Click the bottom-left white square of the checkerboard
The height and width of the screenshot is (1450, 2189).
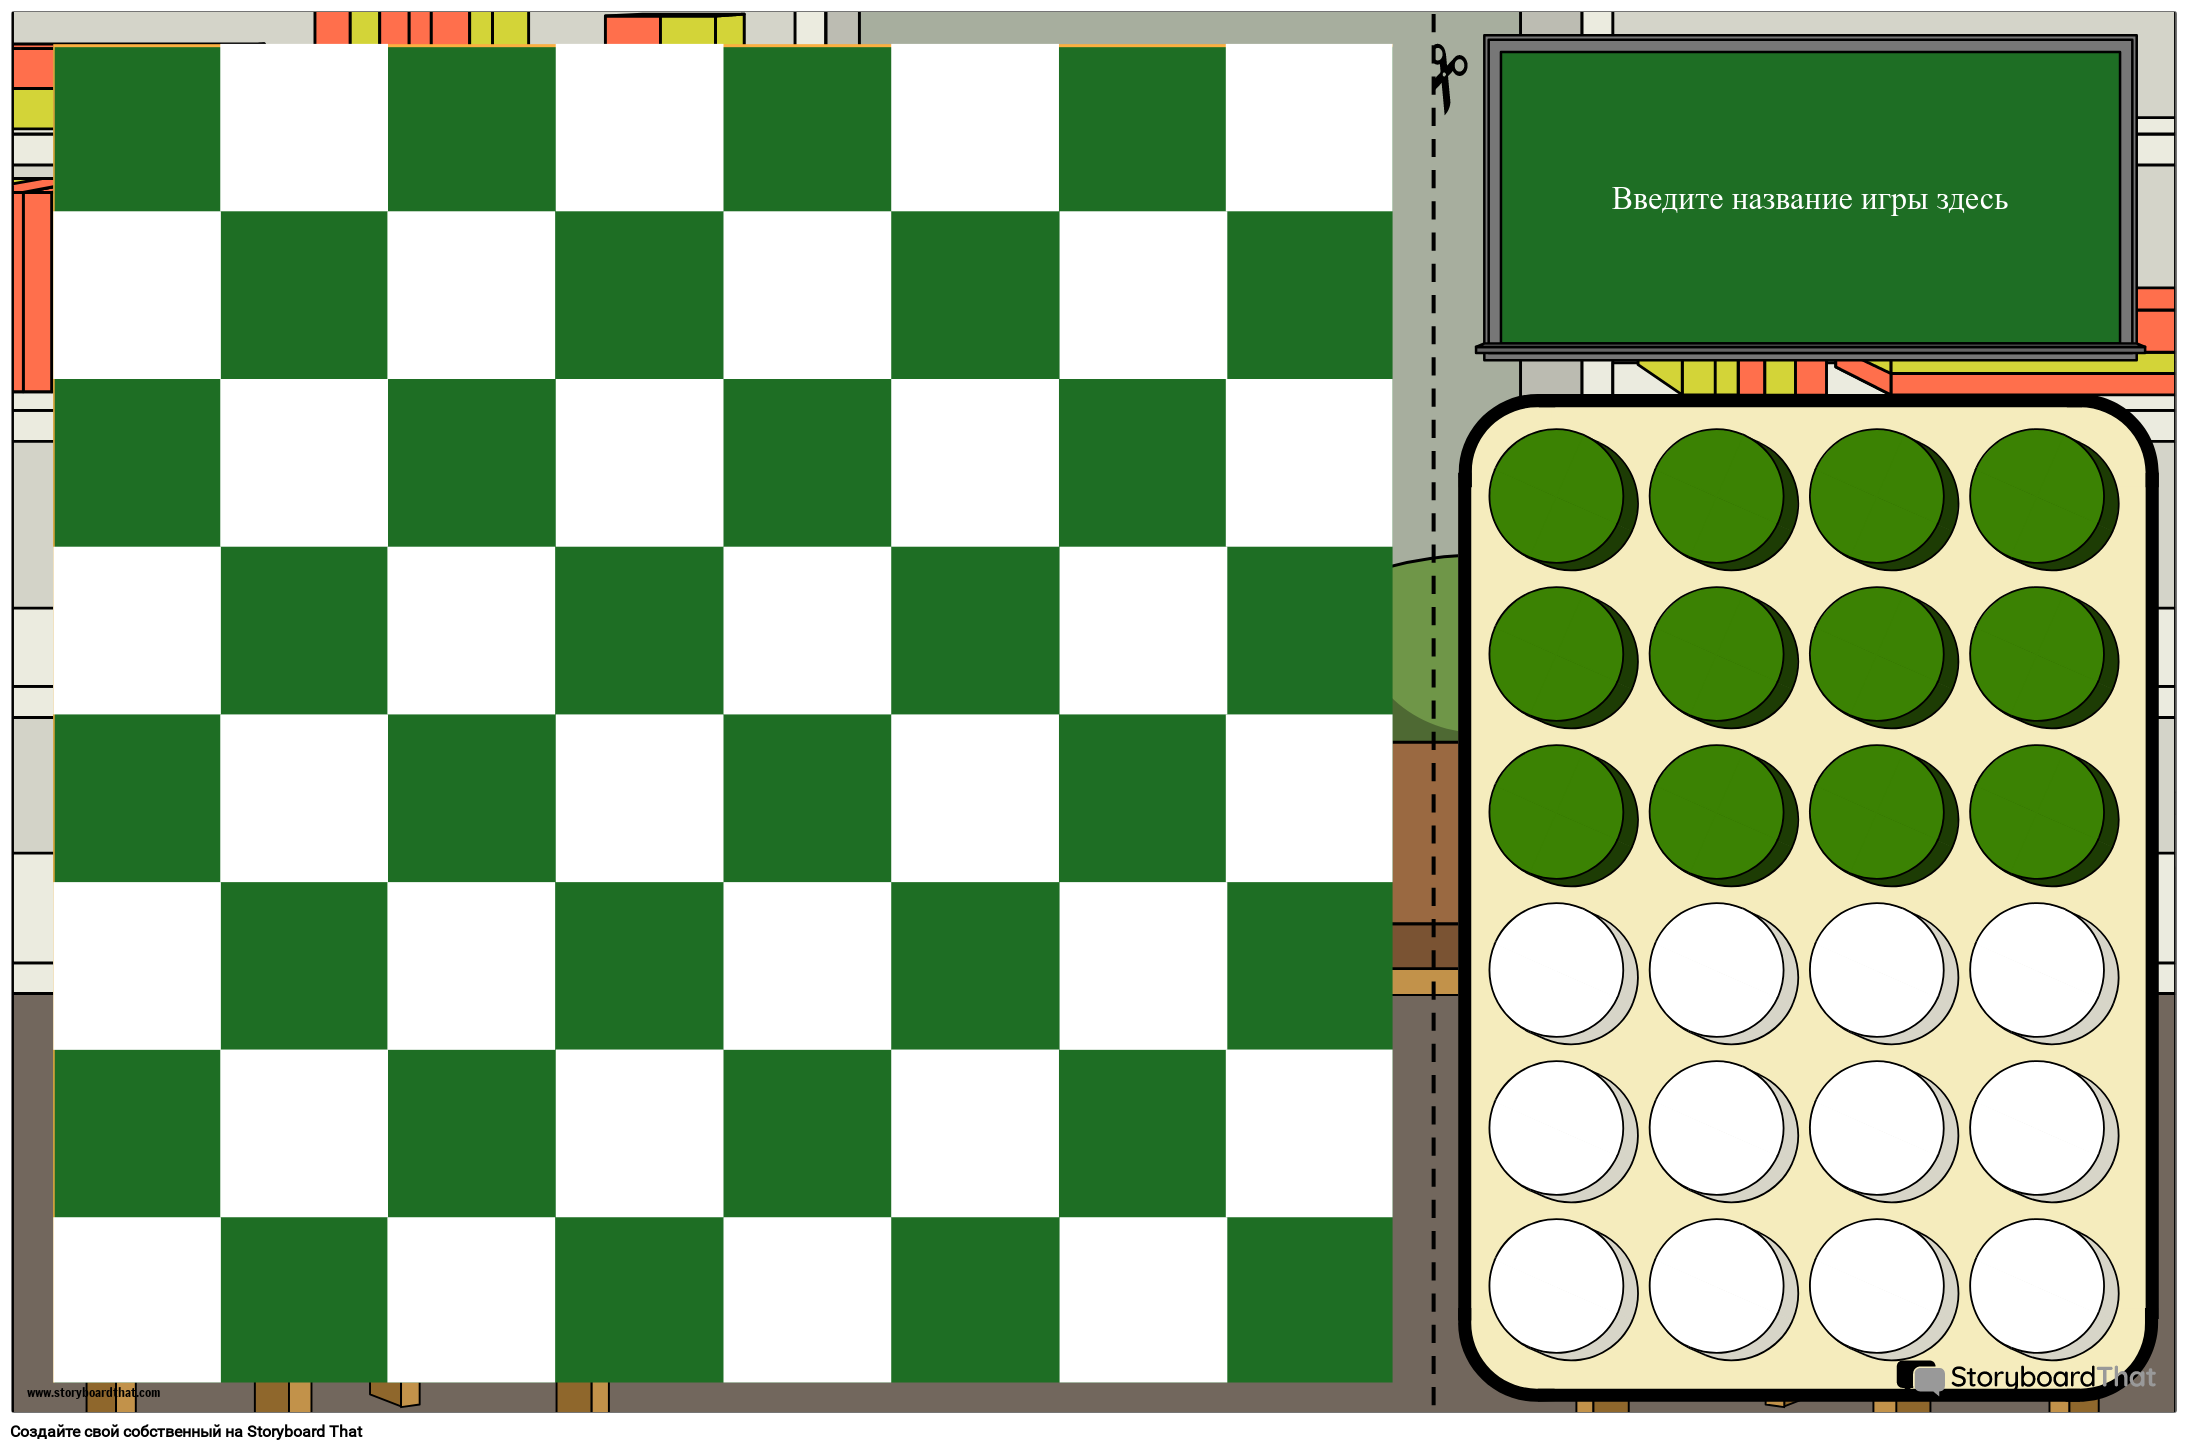point(137,1299)
